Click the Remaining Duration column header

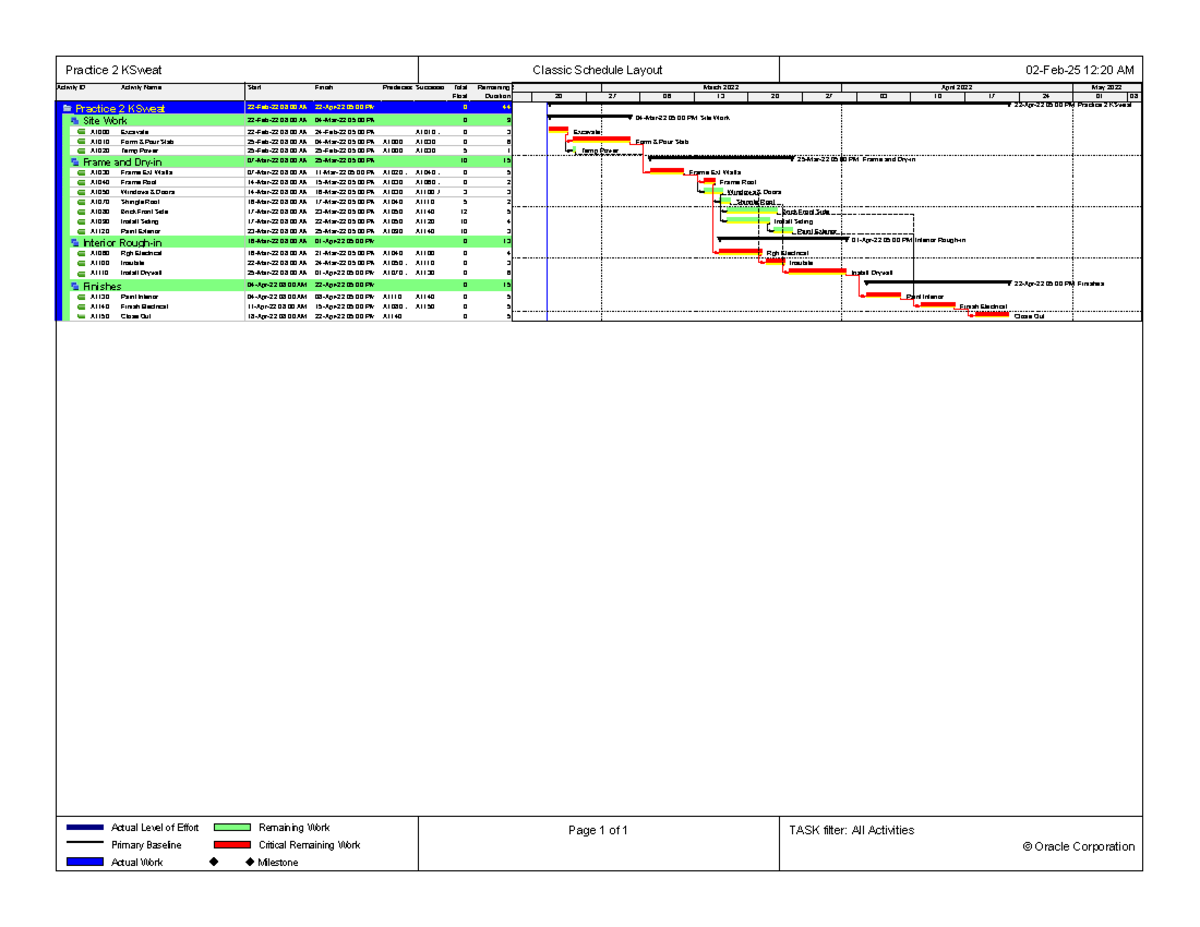[494, 92]
